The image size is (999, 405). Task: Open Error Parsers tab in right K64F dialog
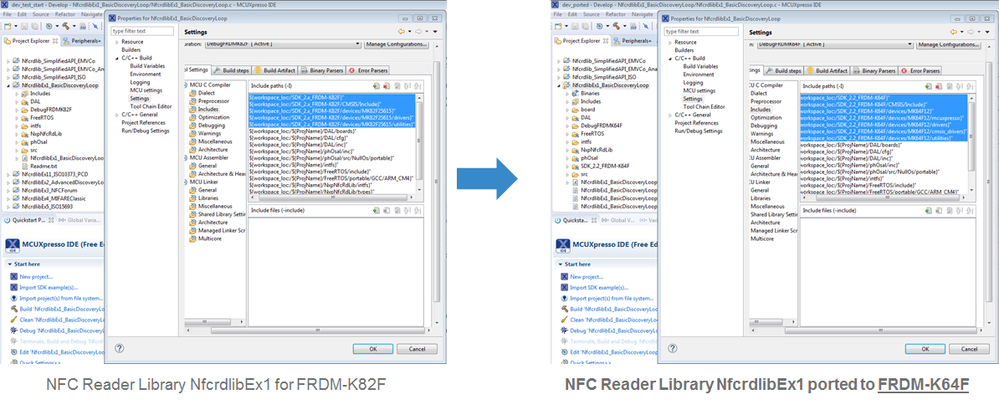click(x=921, y=71)
